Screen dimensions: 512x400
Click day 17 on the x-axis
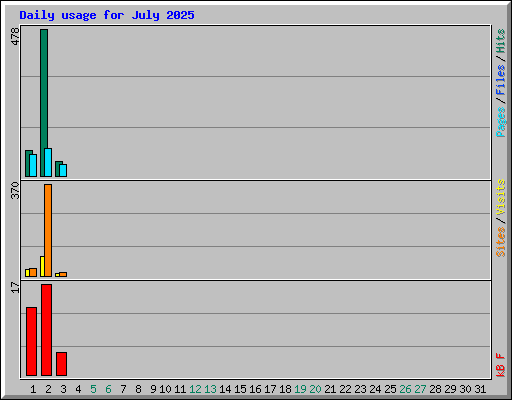pyautogui.click(x=270, y=389)
